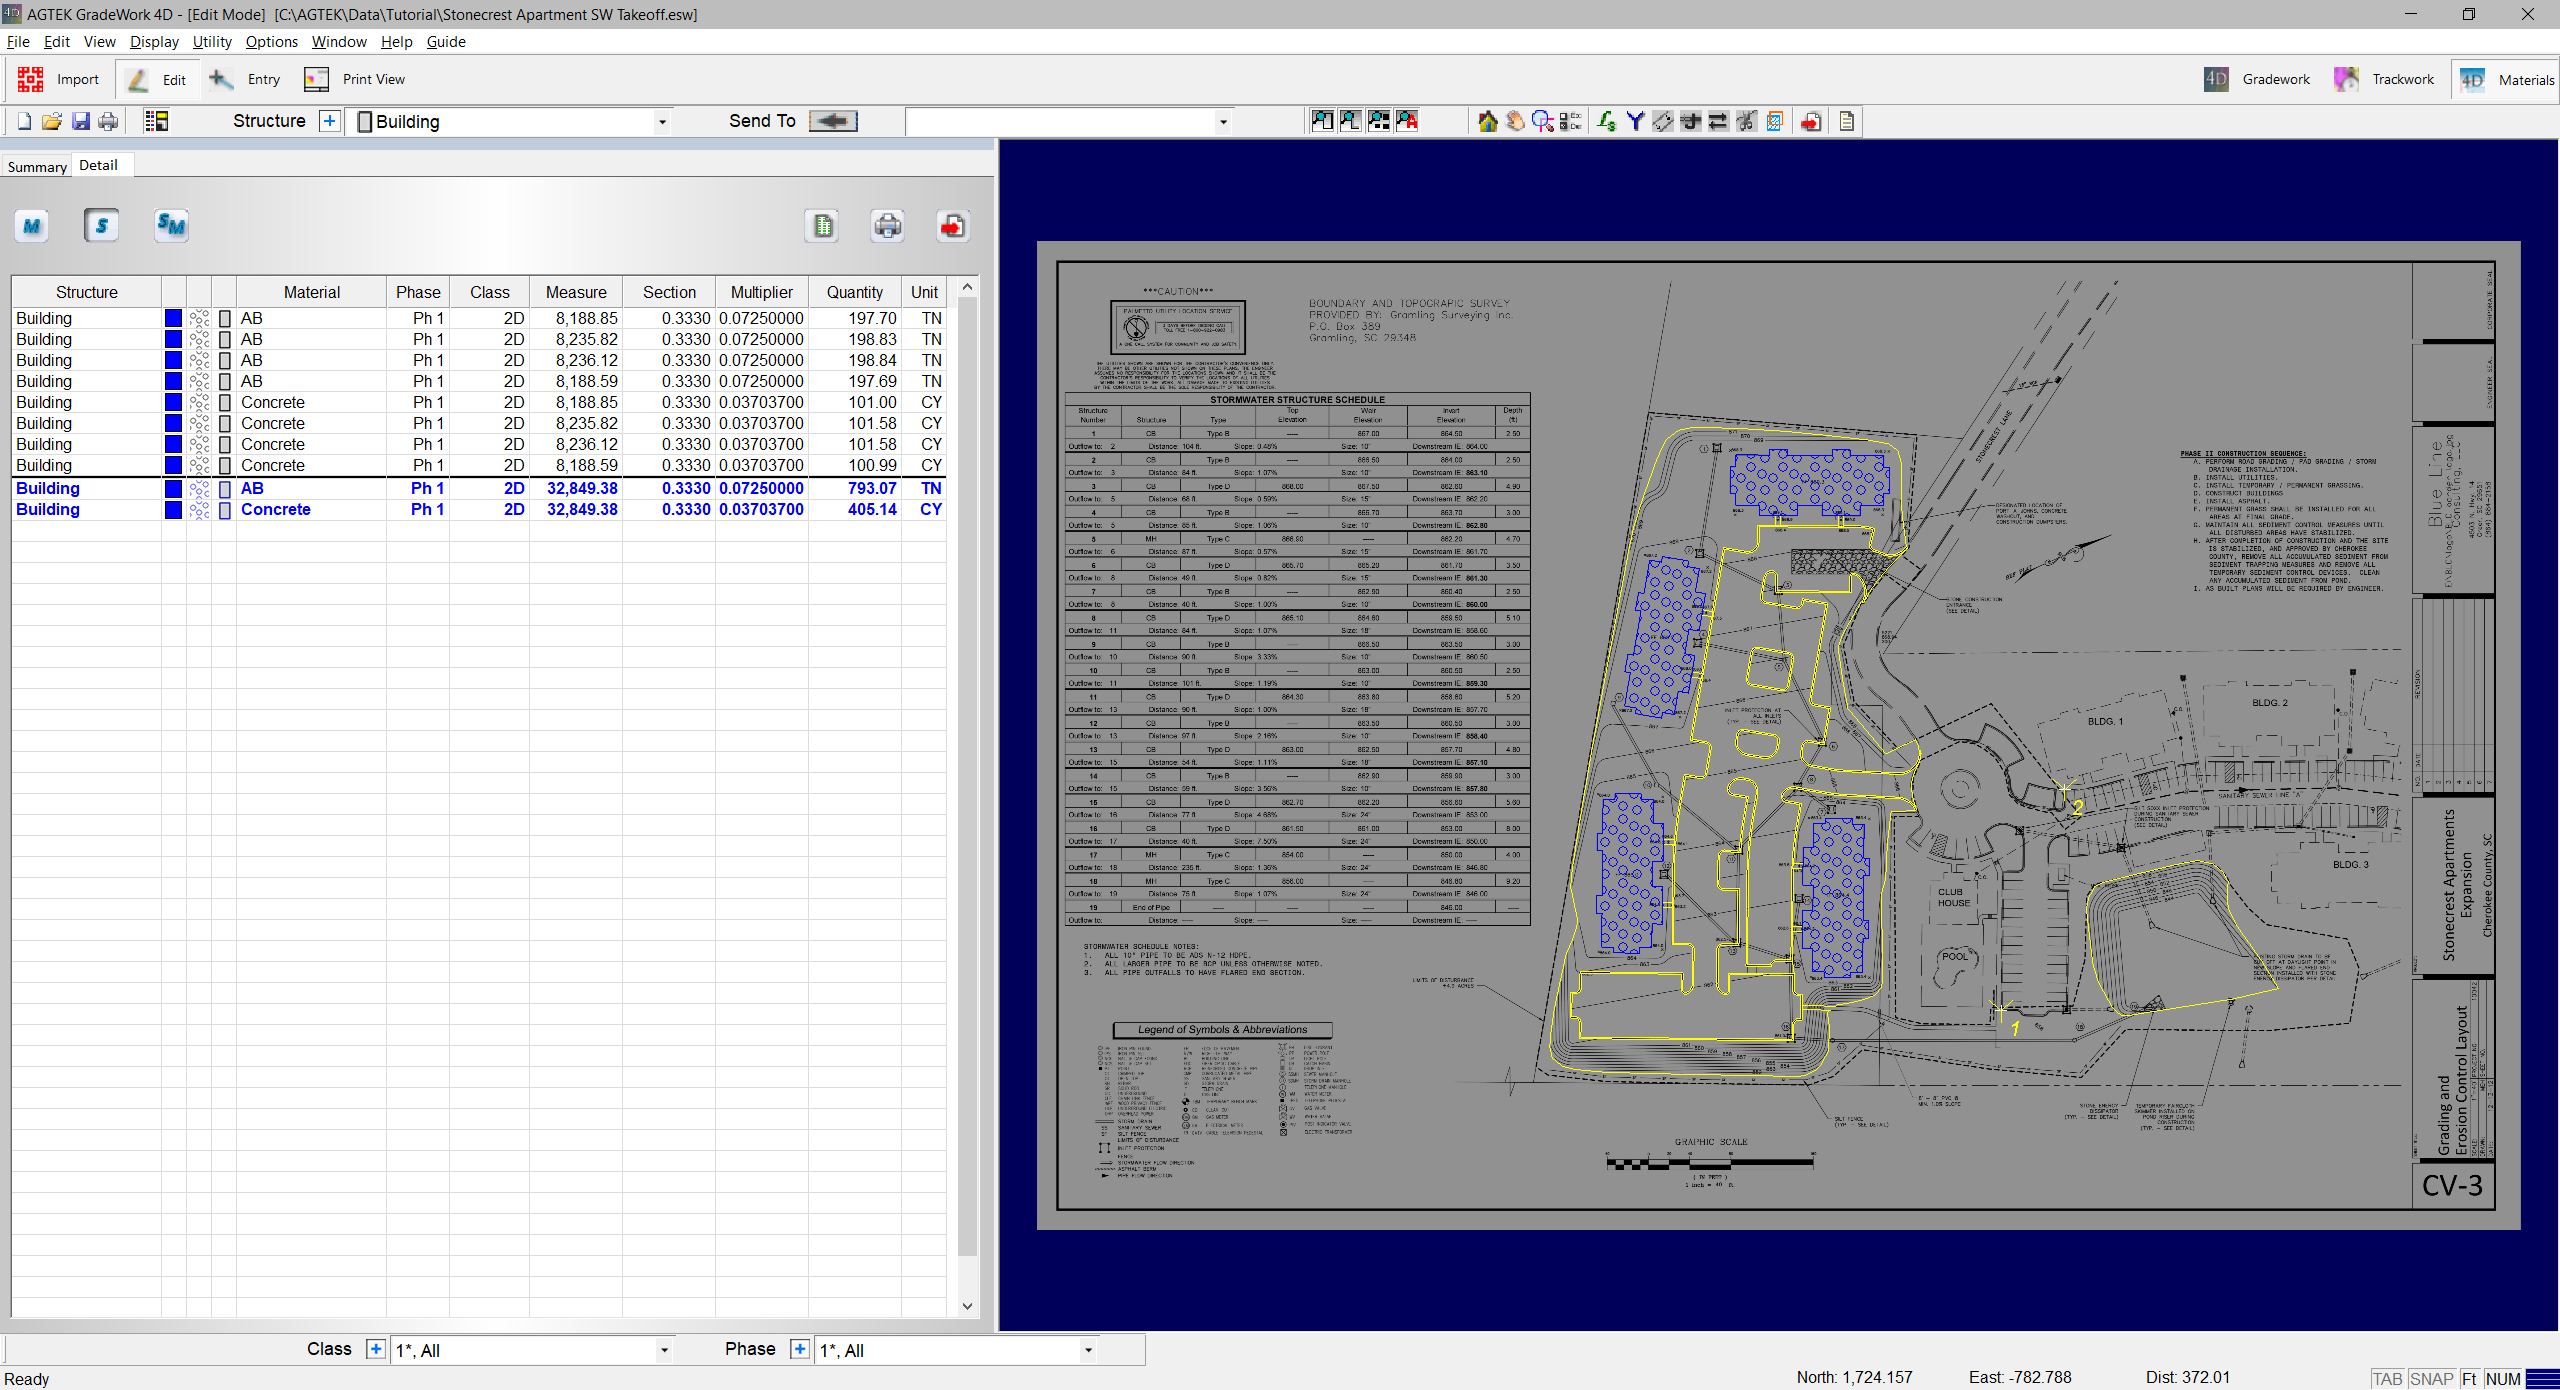This screenshot has width=2560, height=1390.
Task: Click the table scrollbar up arrow
Action: [x=967, y=288]
